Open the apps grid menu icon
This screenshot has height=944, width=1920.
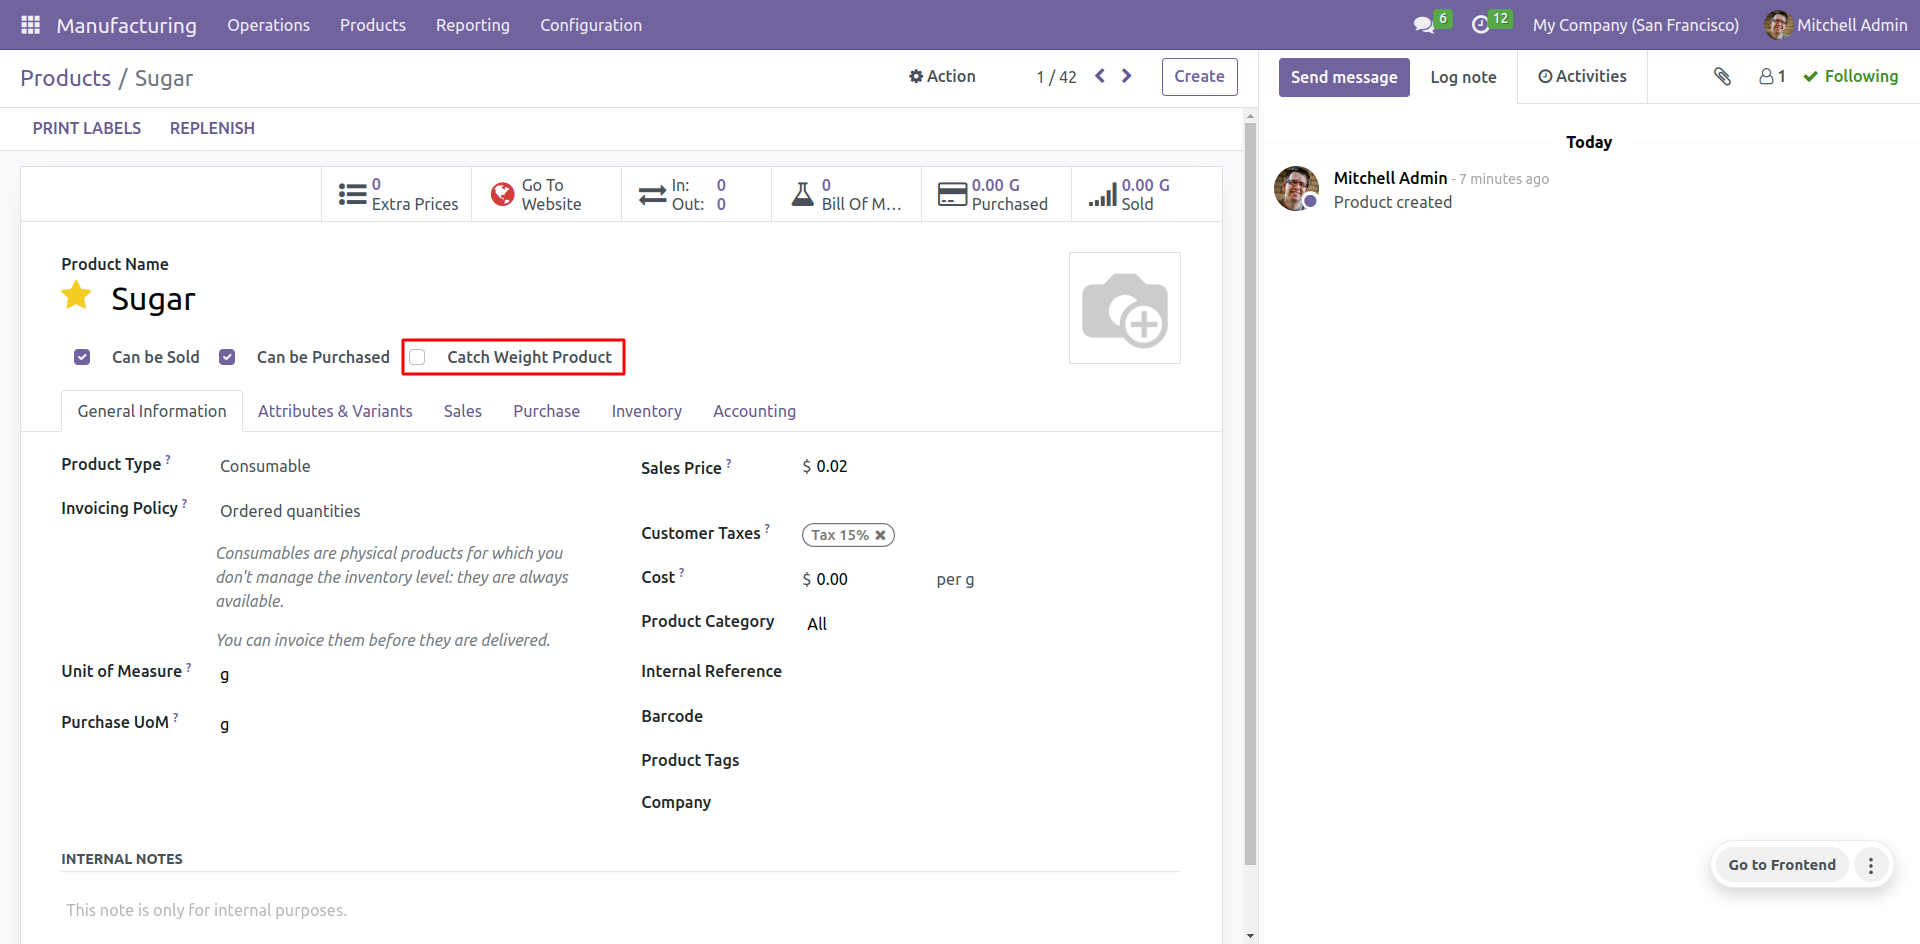pos(30,25)
